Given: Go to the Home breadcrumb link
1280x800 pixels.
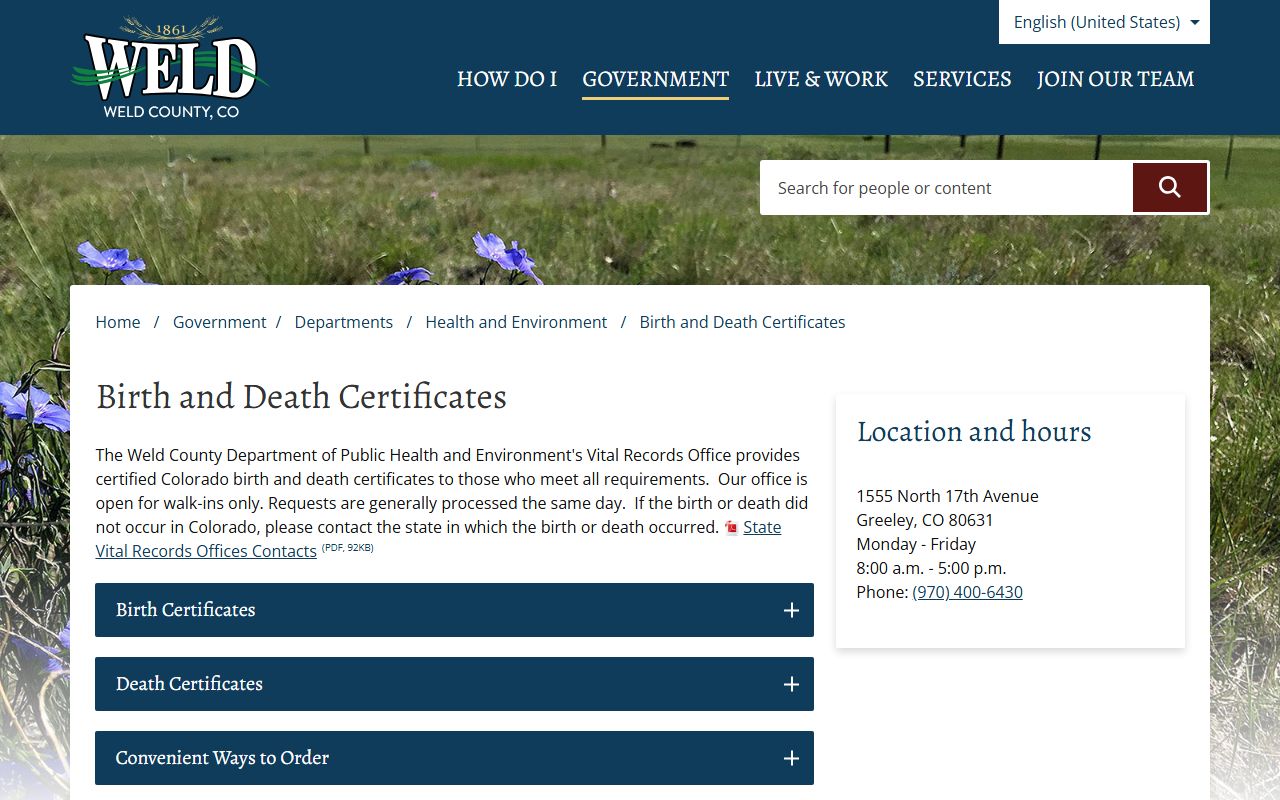Looking at the screenshot, I should (x=118, y=322).
